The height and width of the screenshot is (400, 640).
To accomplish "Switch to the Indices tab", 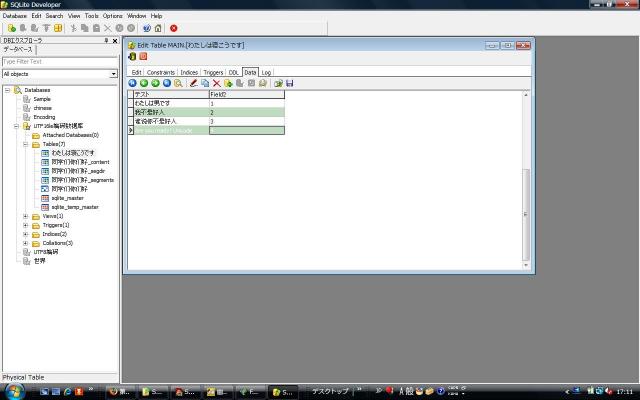I will tap(189, 72).
